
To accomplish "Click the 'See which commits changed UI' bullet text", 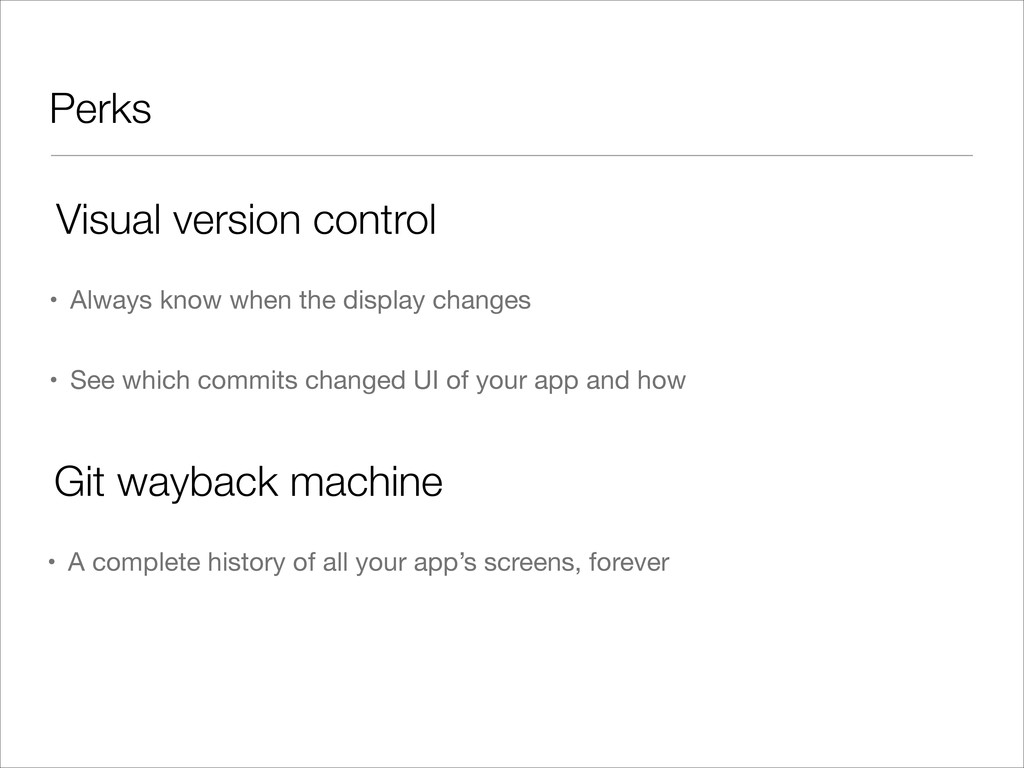I will pos(377,380).
